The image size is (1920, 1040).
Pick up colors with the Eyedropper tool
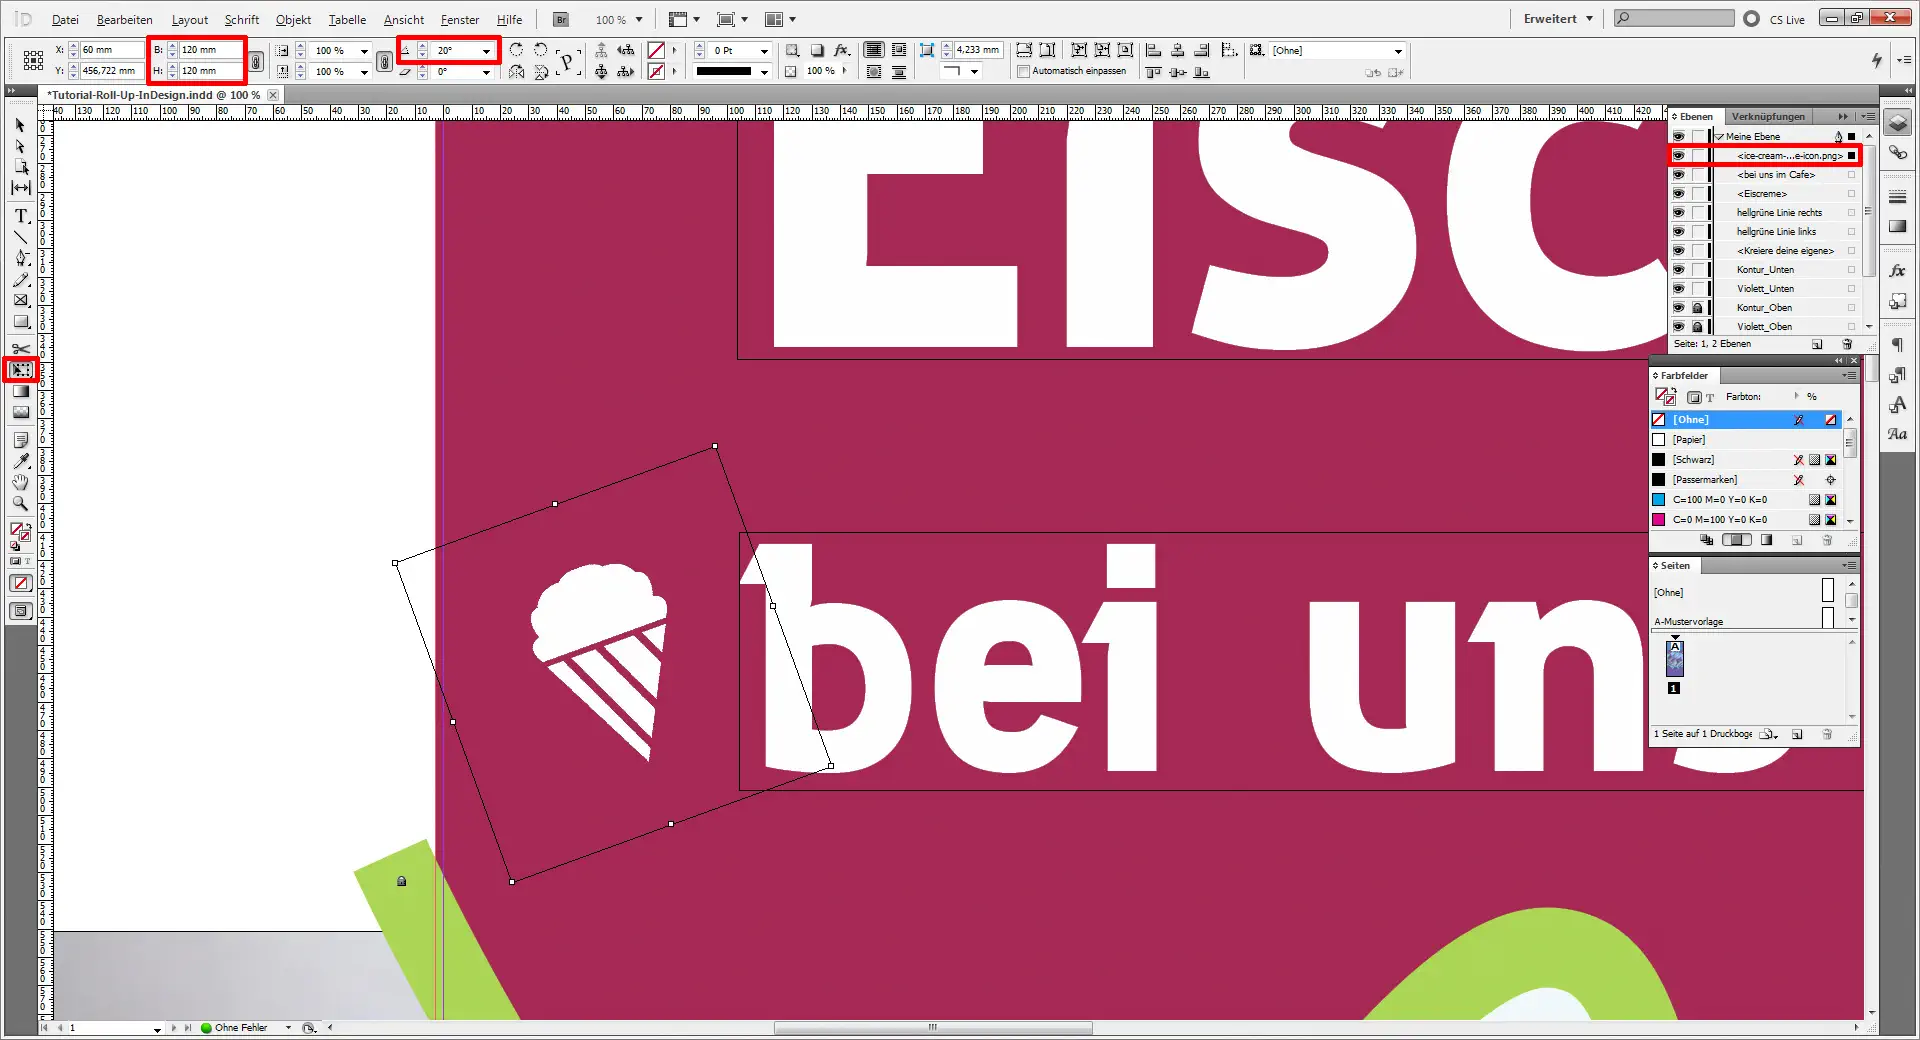pyautogui.click(x=20, y=461)
